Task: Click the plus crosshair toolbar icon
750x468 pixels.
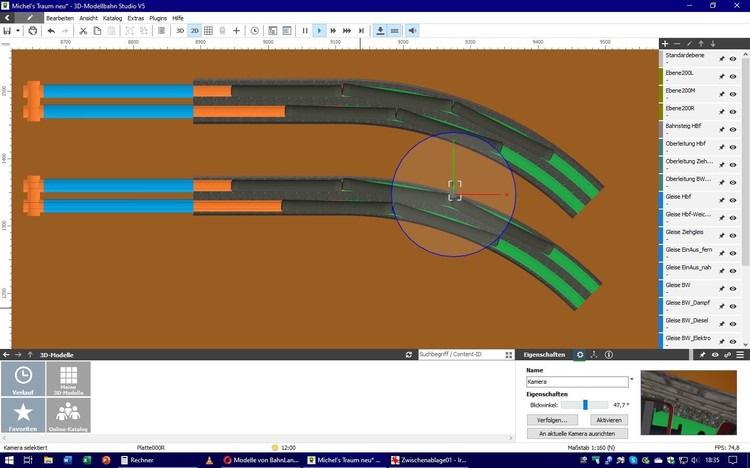Action: [x=236, y=31]
